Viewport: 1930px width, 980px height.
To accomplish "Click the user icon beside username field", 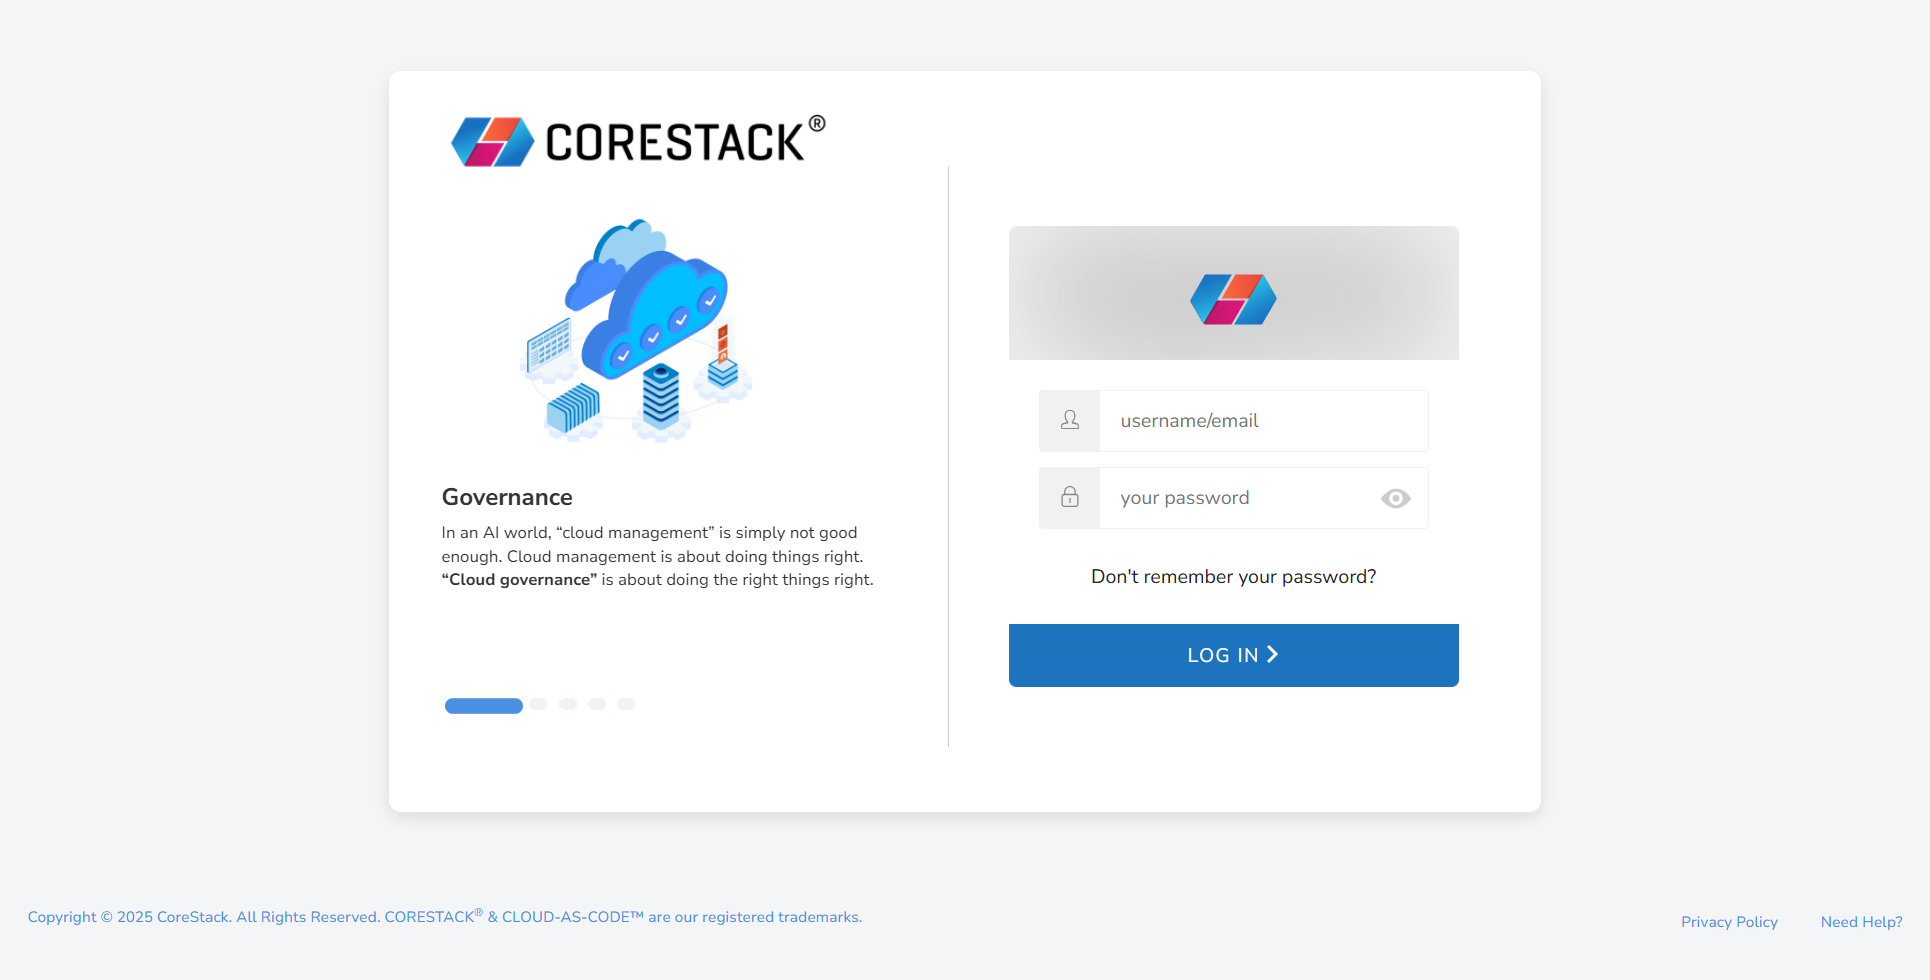I will click(x=1069, y=421).
